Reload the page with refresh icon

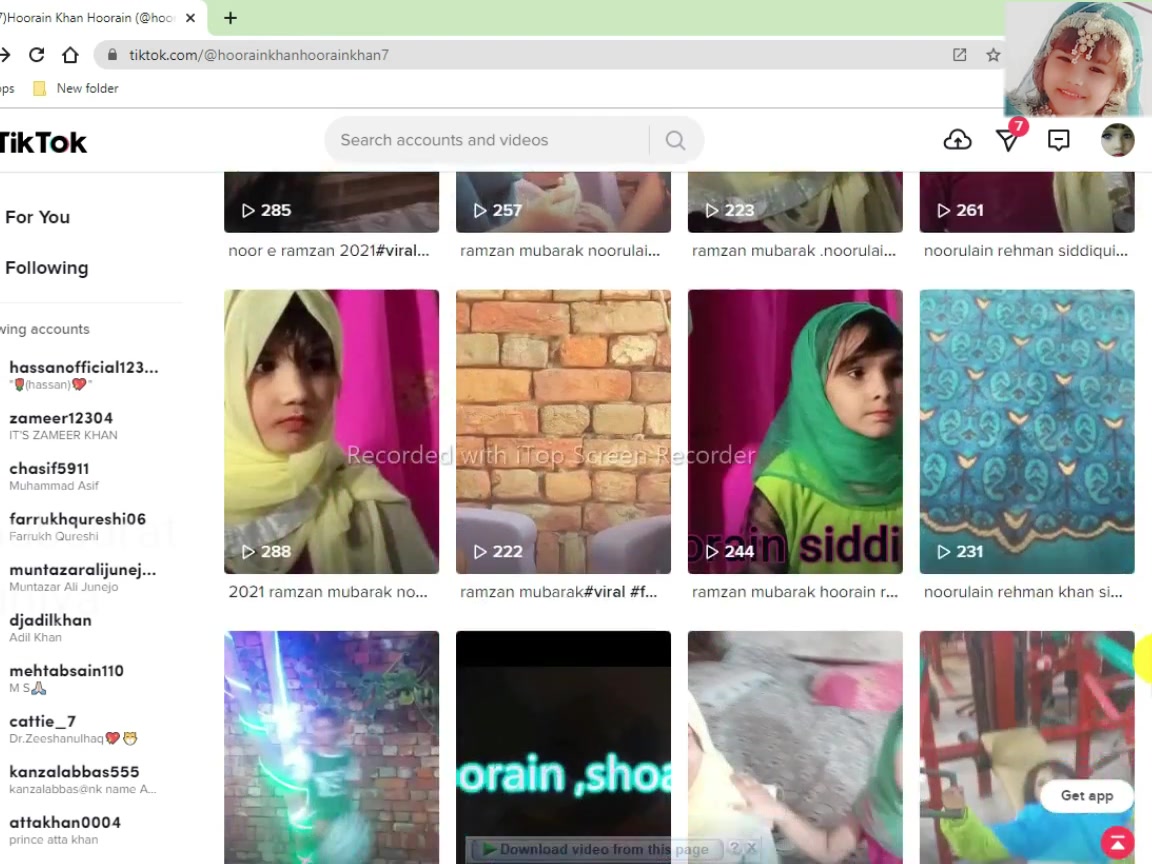(x=37, y=54)
